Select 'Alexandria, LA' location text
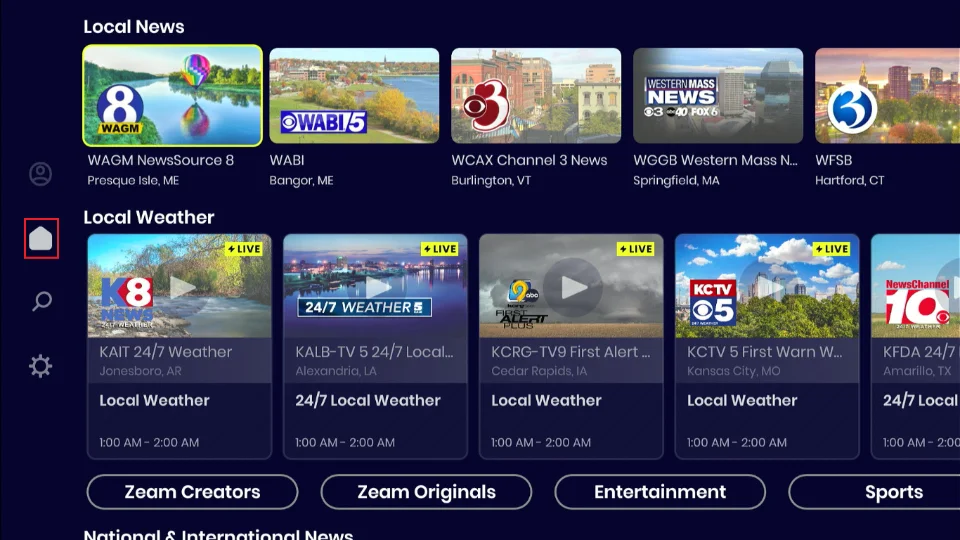960x540 pixels. (x=336, y=371)
